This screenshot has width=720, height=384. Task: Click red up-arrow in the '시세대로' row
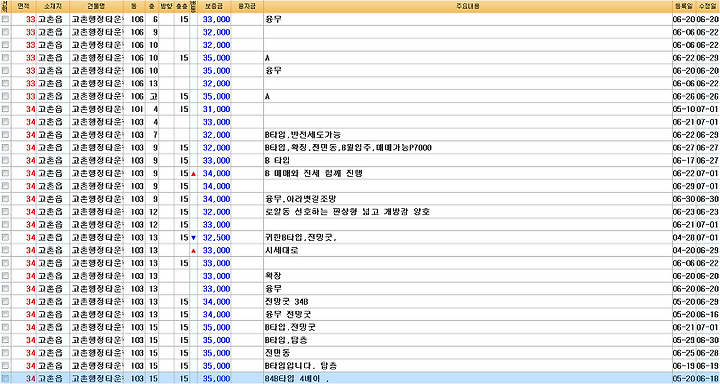coord(193,251)
